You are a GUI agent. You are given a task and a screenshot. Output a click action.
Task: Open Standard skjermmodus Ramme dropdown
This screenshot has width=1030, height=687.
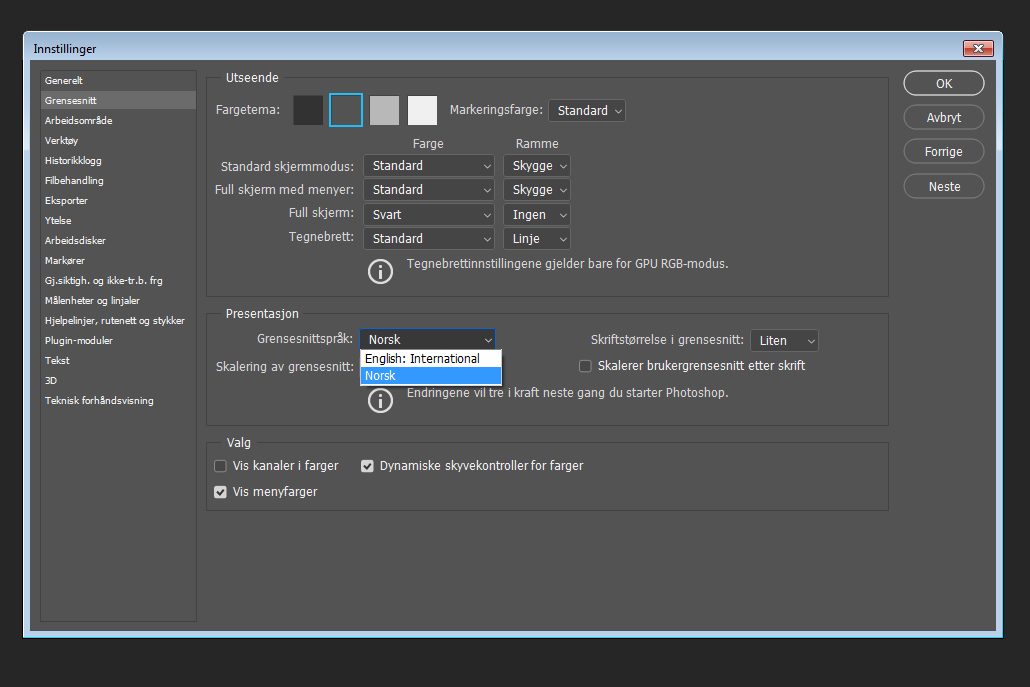537,166
